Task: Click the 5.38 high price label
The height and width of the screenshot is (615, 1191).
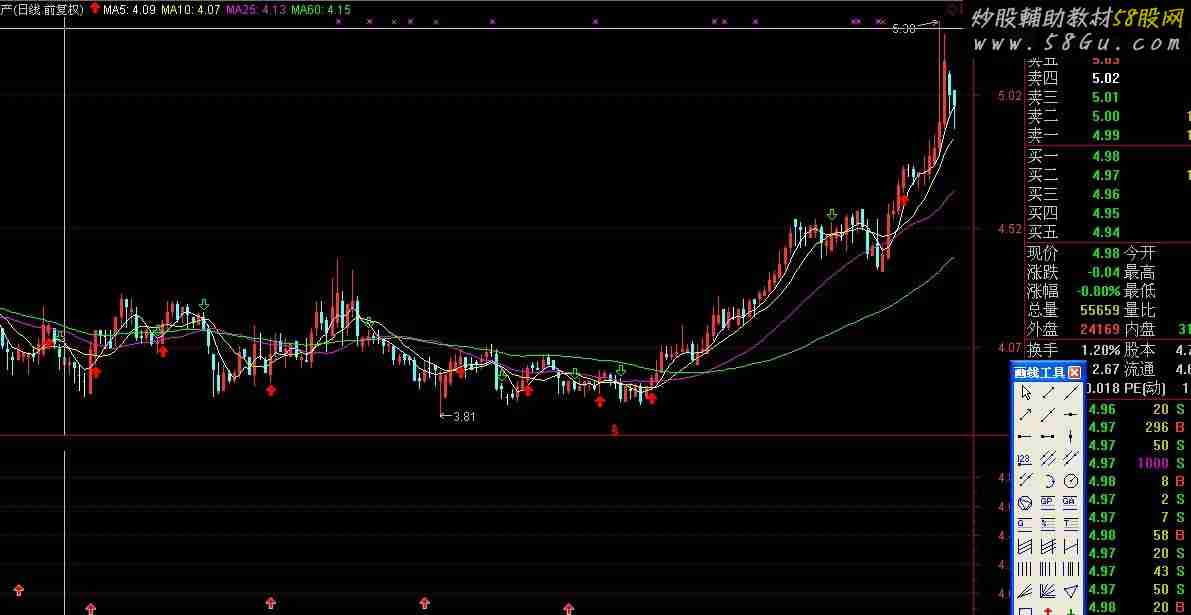Action: (904, 29)
